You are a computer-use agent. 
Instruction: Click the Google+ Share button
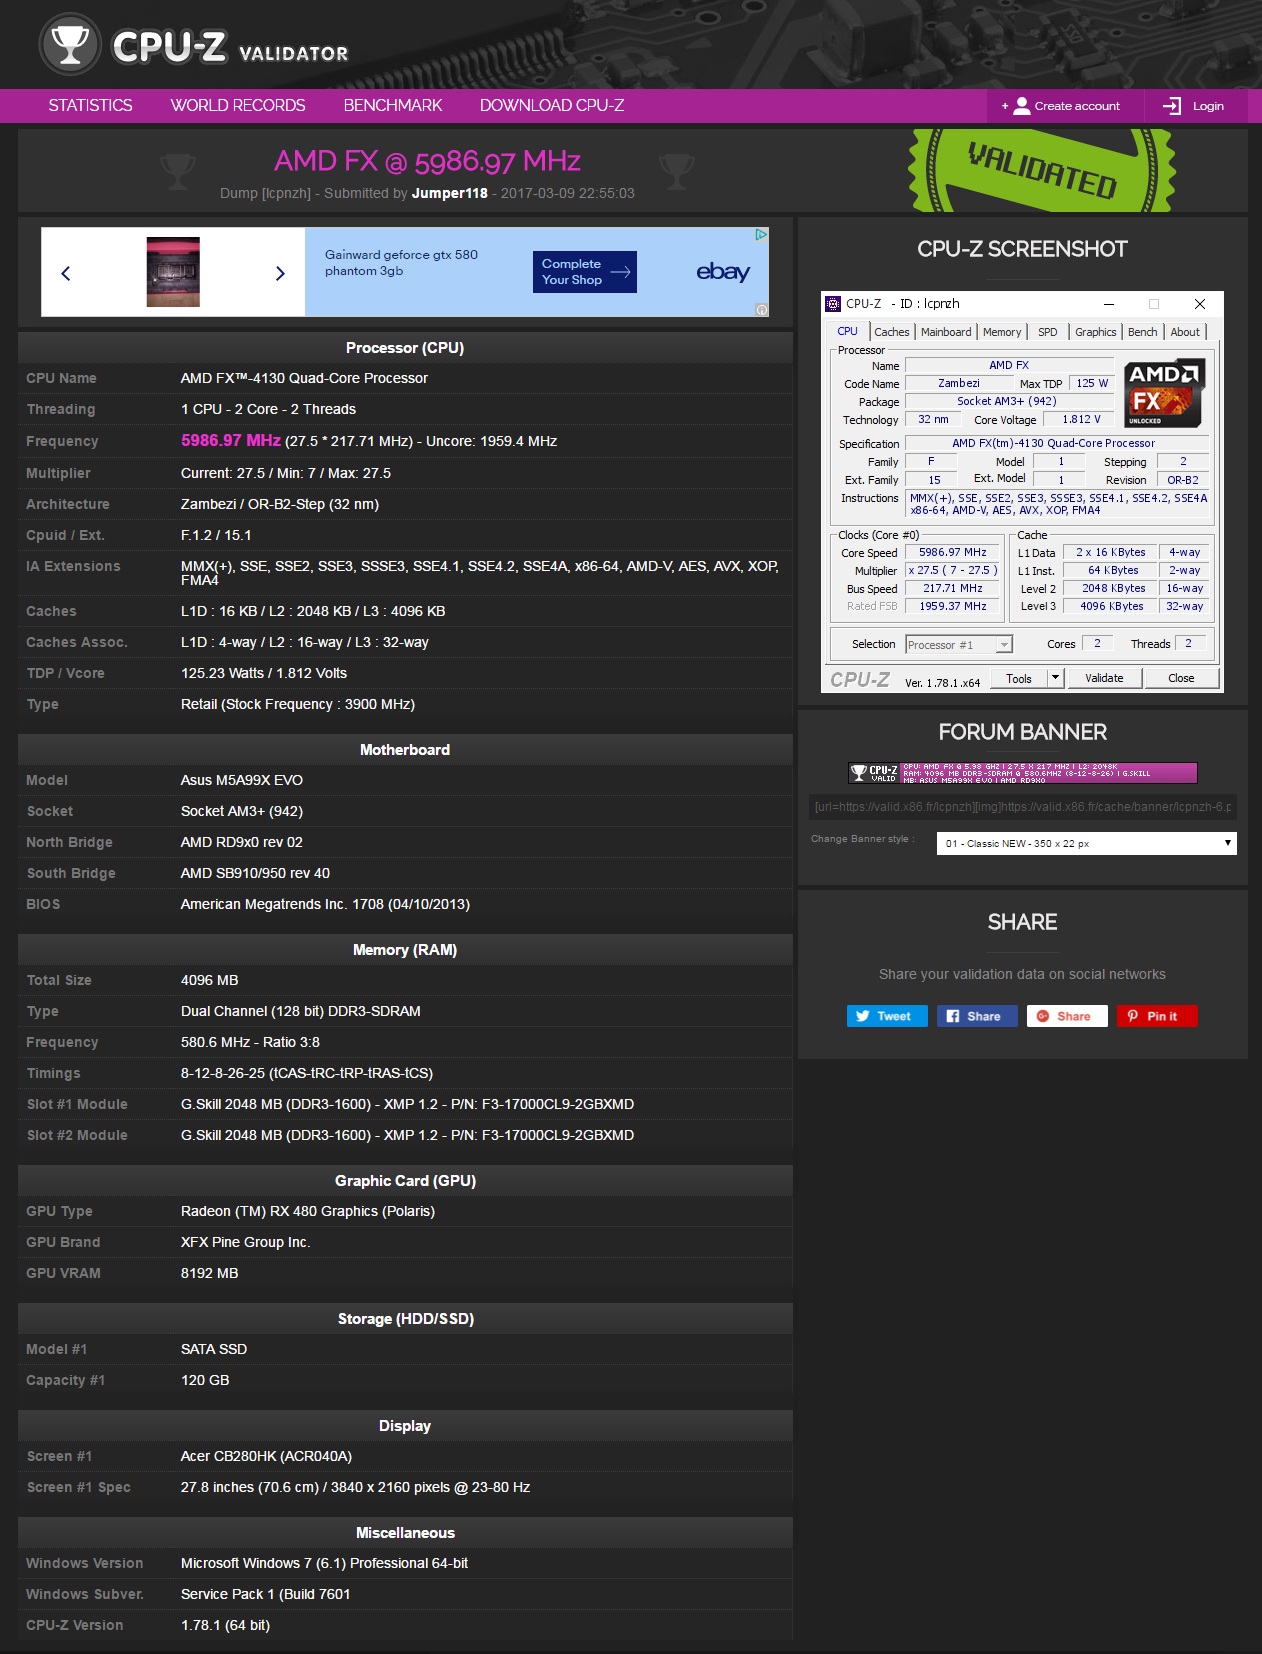point(1067,1016)
